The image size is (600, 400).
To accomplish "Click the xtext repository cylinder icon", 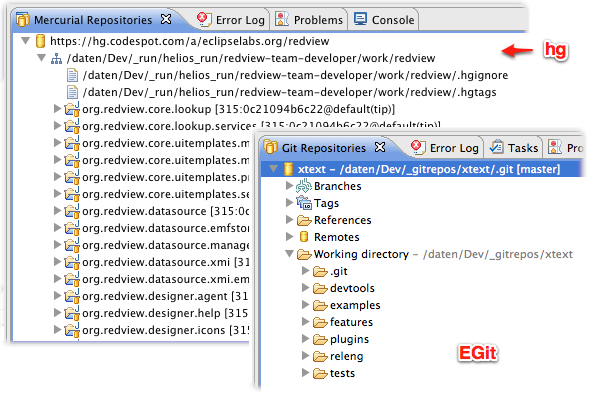I will tap(289, 169).
